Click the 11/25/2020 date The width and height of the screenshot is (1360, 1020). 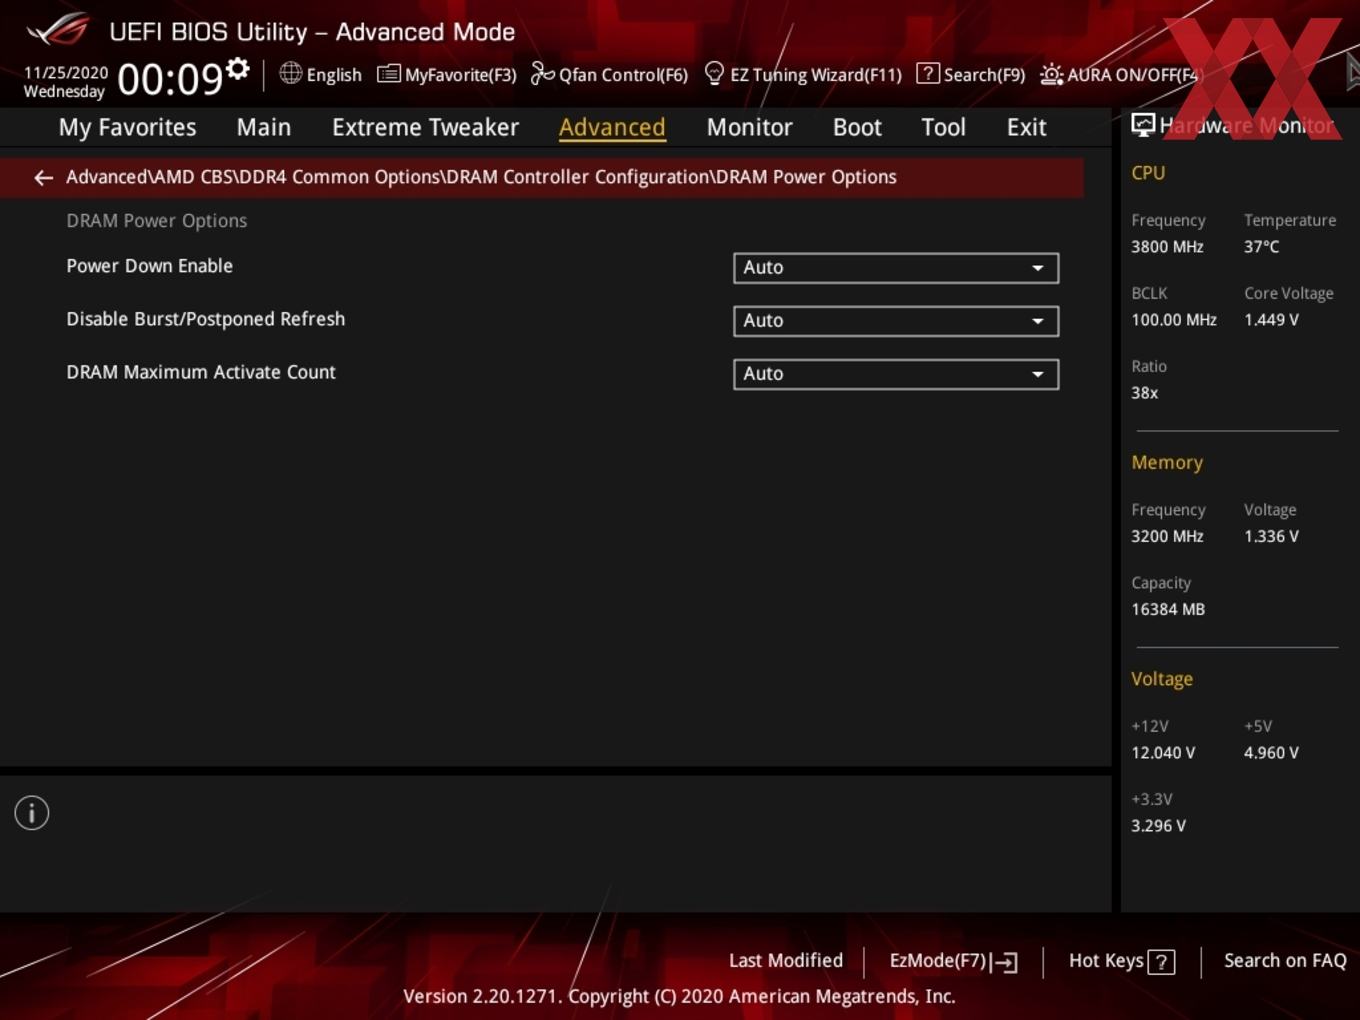point(66,73)
